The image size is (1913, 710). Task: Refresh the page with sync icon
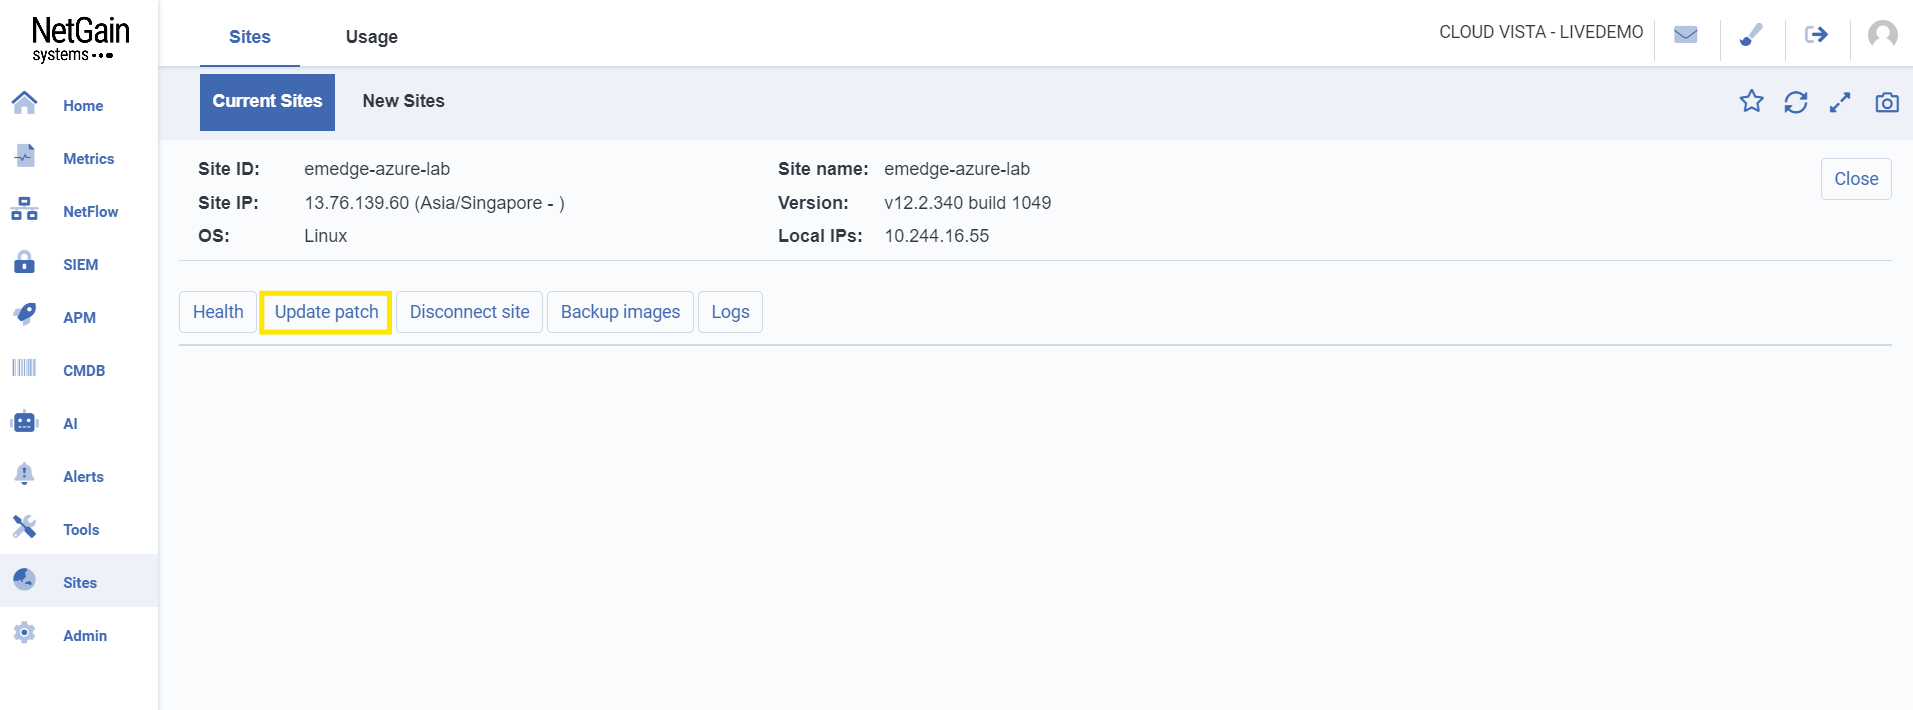click(x=1796, y=102)
